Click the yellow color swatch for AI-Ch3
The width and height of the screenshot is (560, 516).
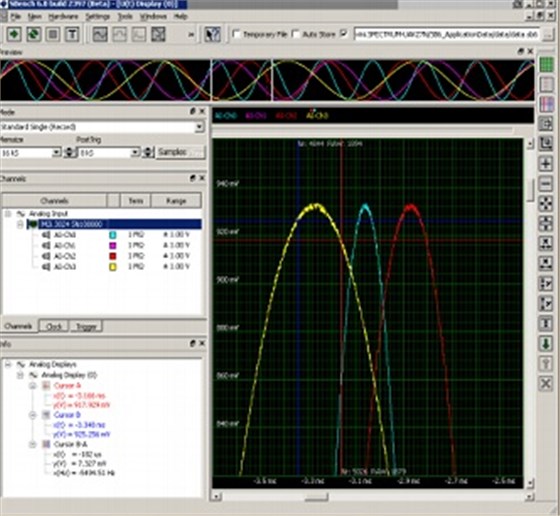[x=112, y=267]
